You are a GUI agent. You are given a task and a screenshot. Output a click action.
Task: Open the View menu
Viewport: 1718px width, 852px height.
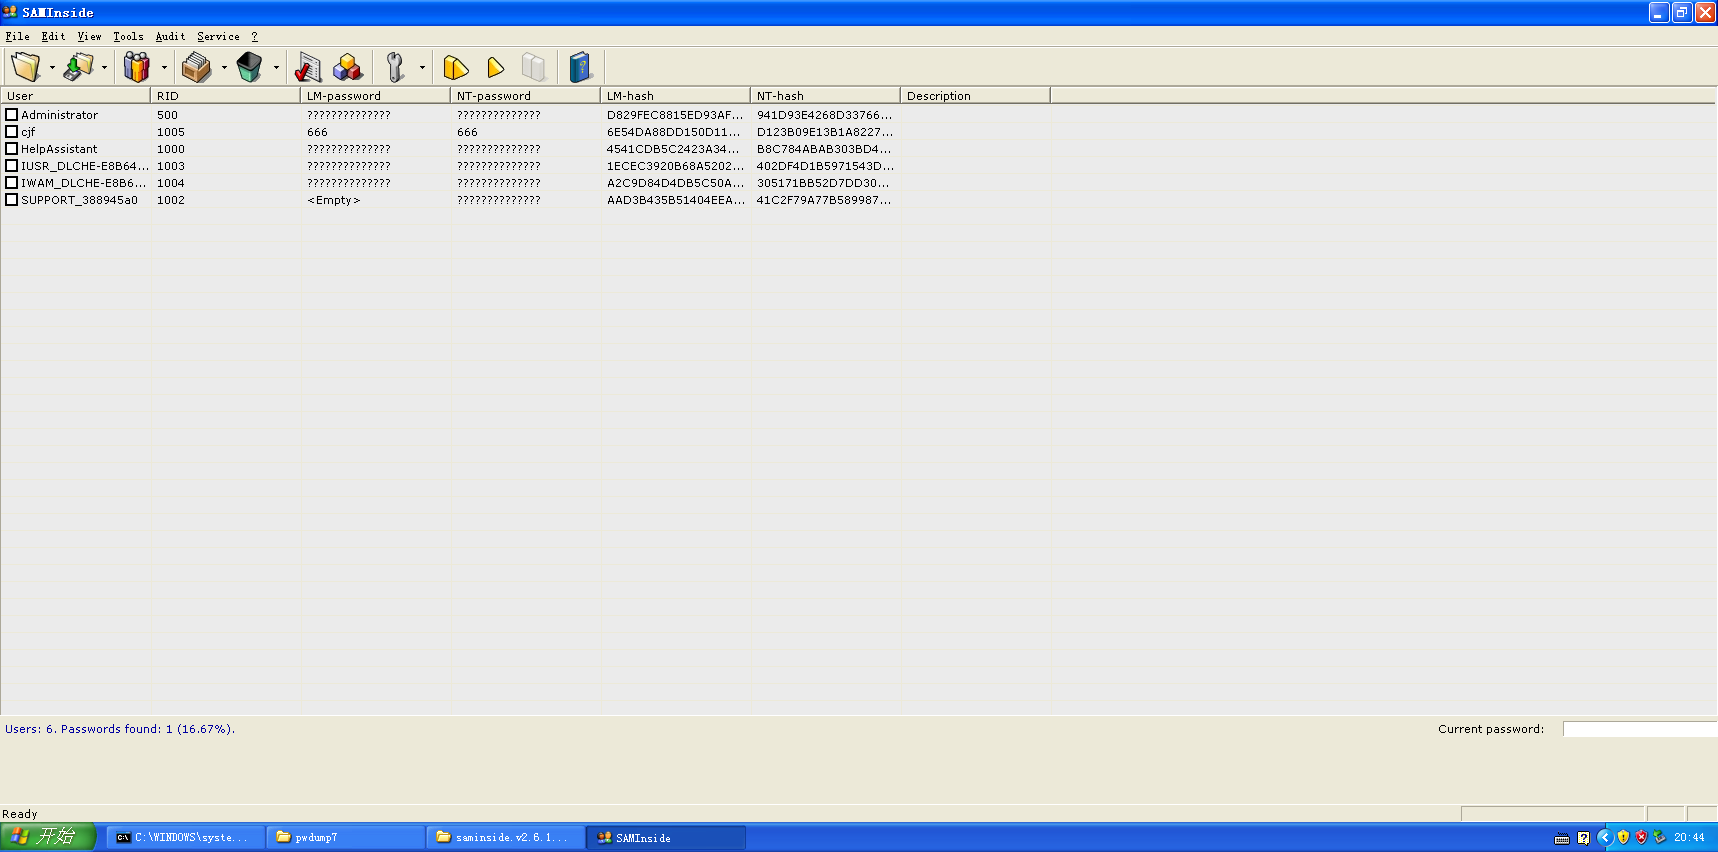(x=89, y=36)
